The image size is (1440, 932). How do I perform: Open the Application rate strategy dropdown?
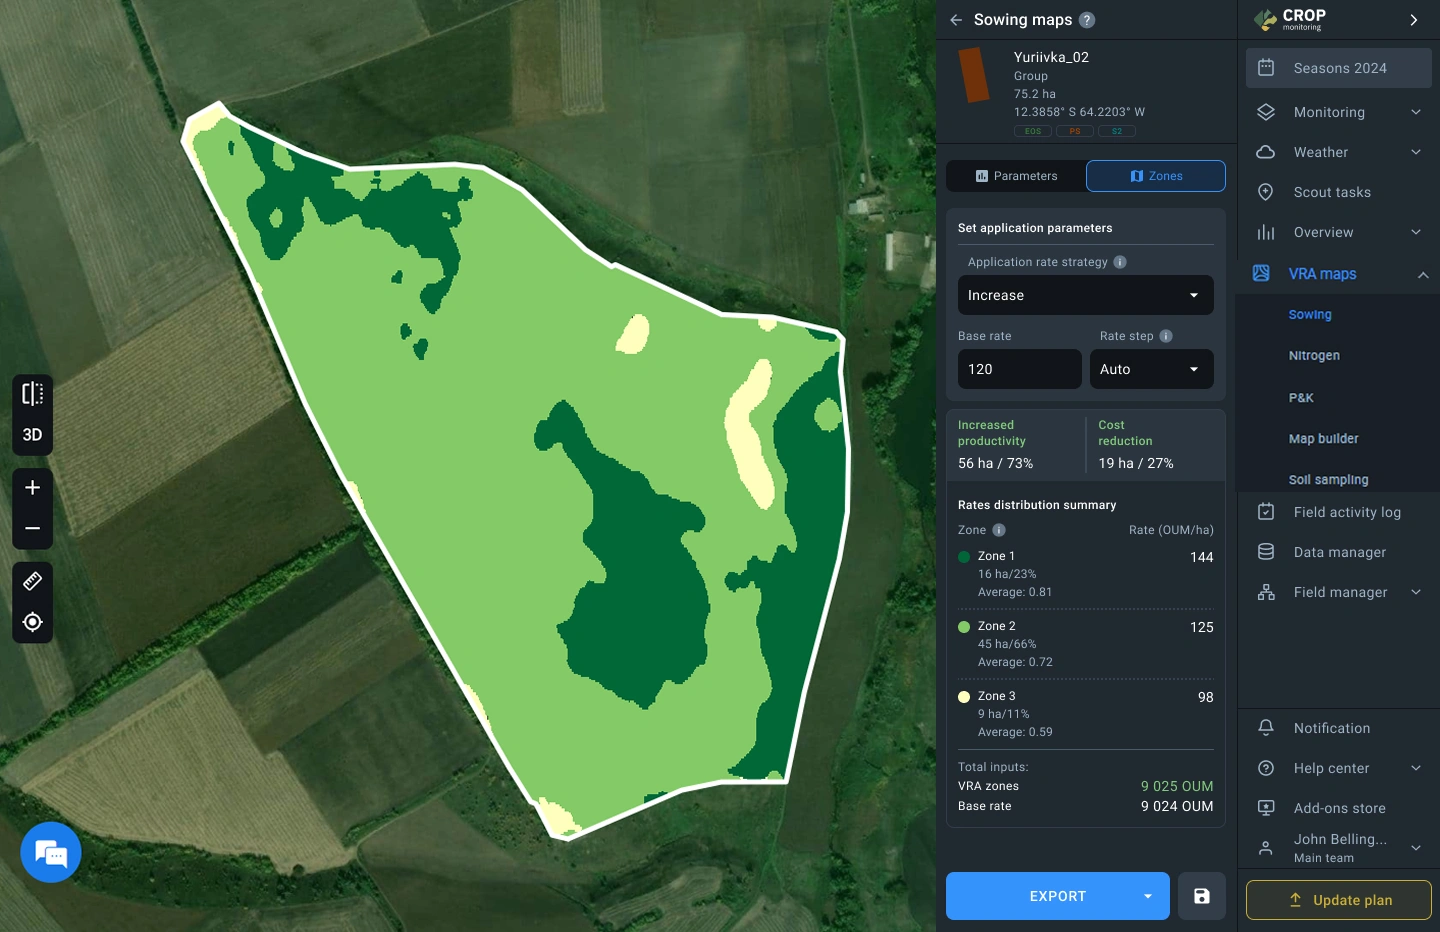pyautogui.click(x=1085, y=295)
